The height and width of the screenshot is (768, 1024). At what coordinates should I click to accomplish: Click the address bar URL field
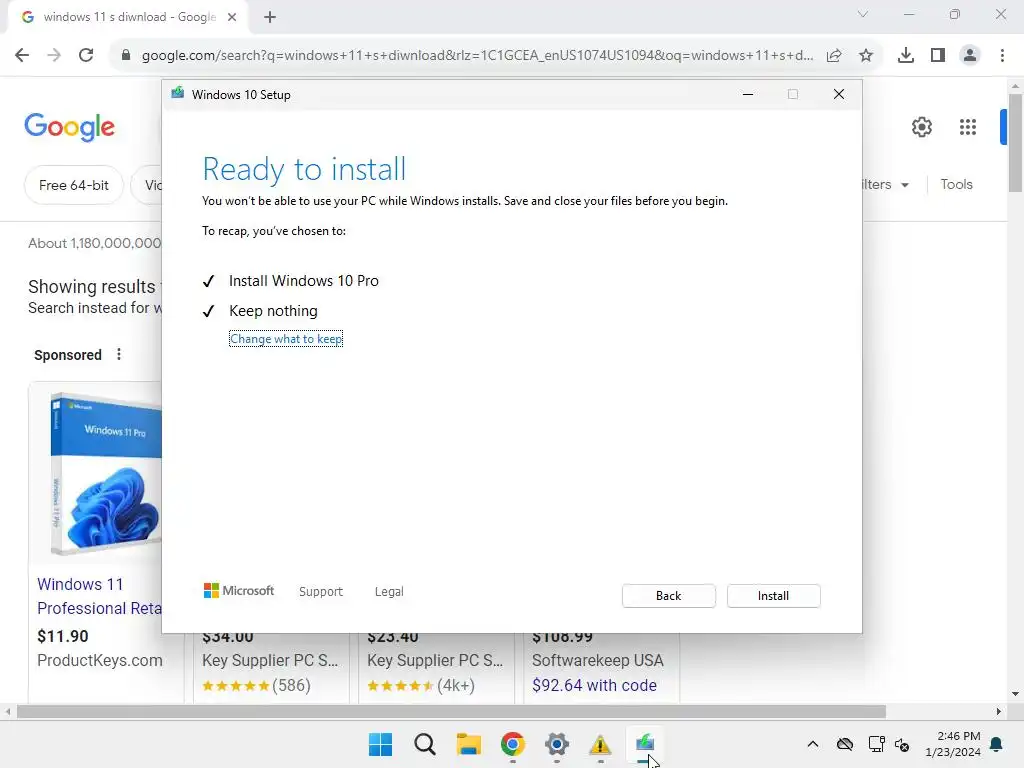click(477, 56)
